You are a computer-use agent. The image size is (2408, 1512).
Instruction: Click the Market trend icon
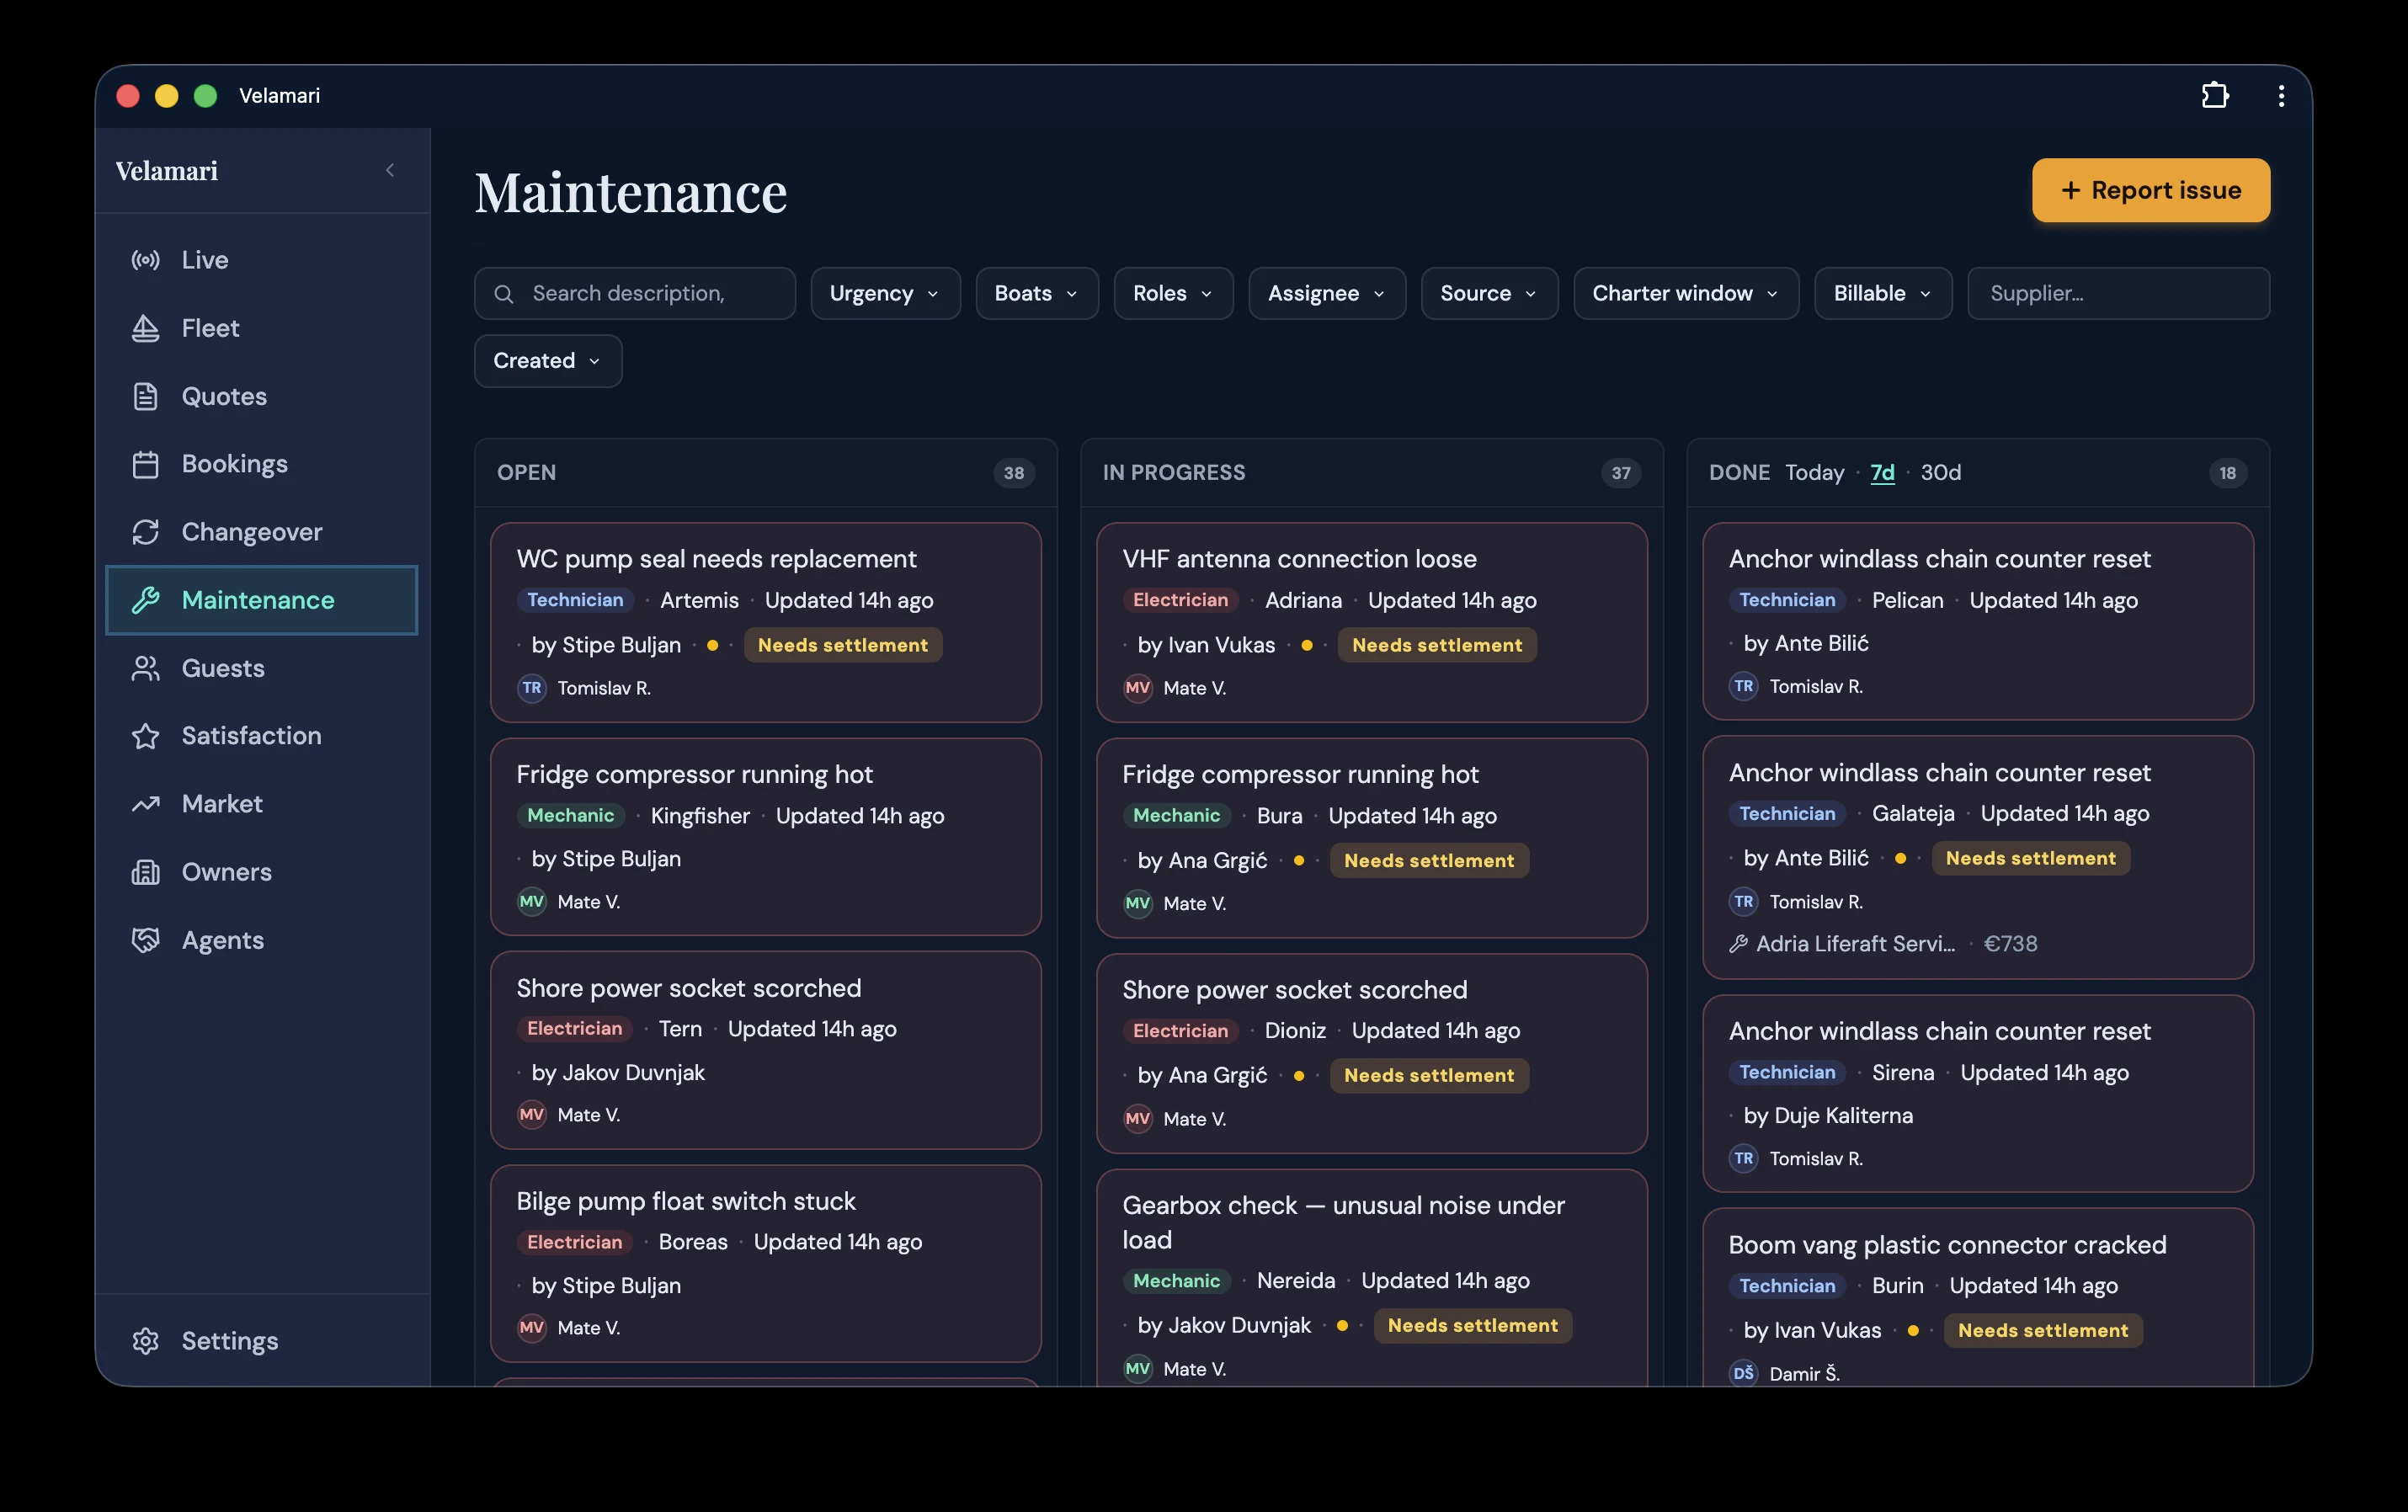[x=146, y=804]
